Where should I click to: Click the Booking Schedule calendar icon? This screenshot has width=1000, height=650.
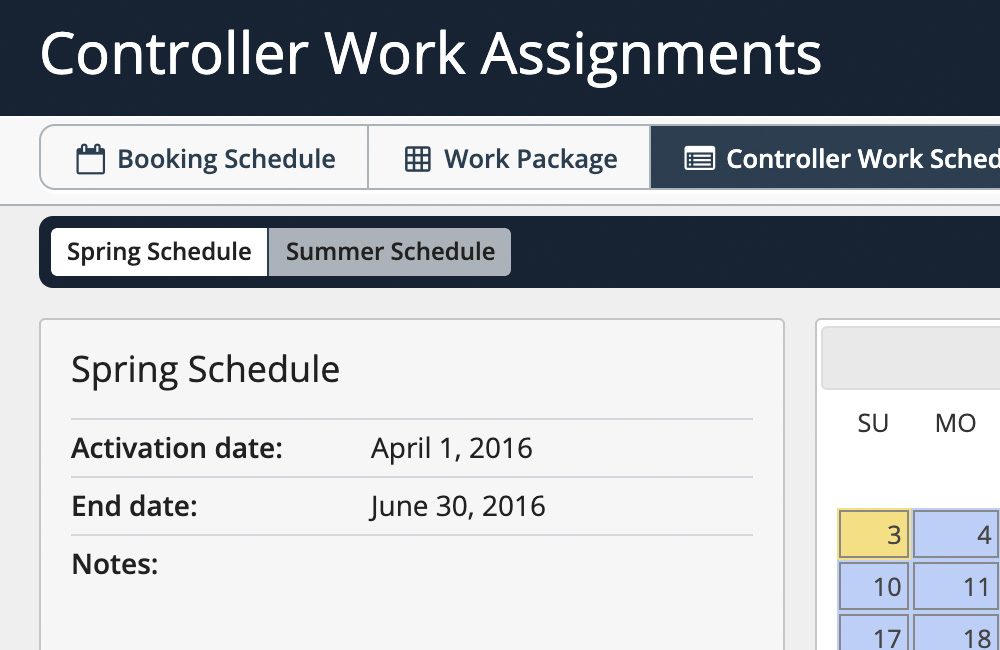91,159
